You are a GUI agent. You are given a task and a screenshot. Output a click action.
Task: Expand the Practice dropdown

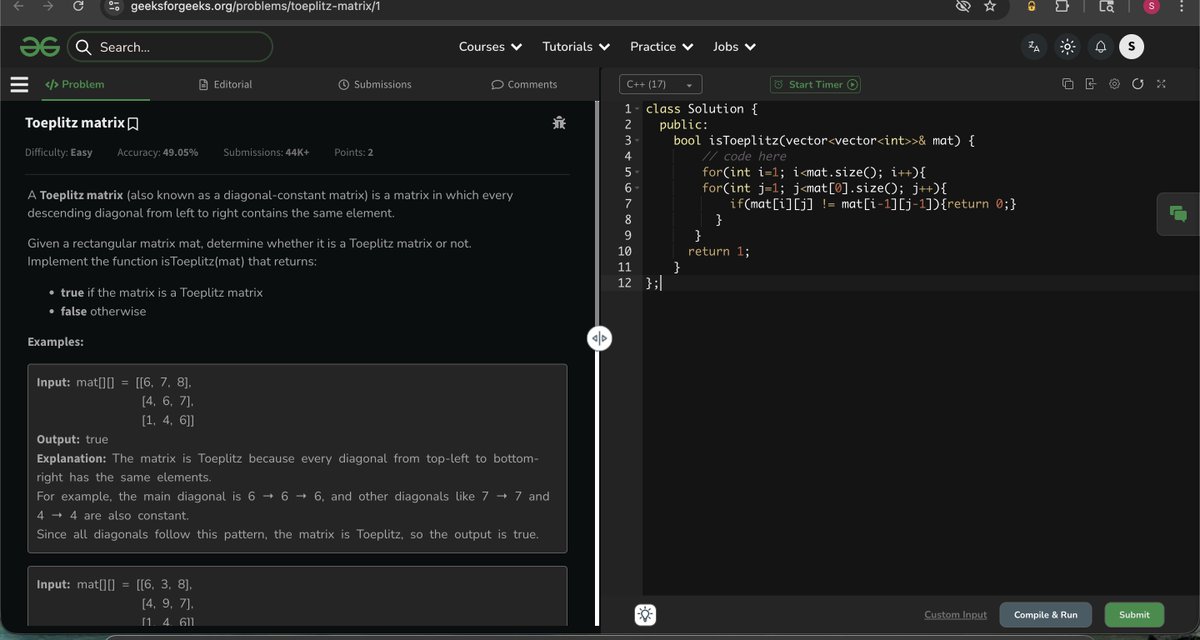[661, 47]
